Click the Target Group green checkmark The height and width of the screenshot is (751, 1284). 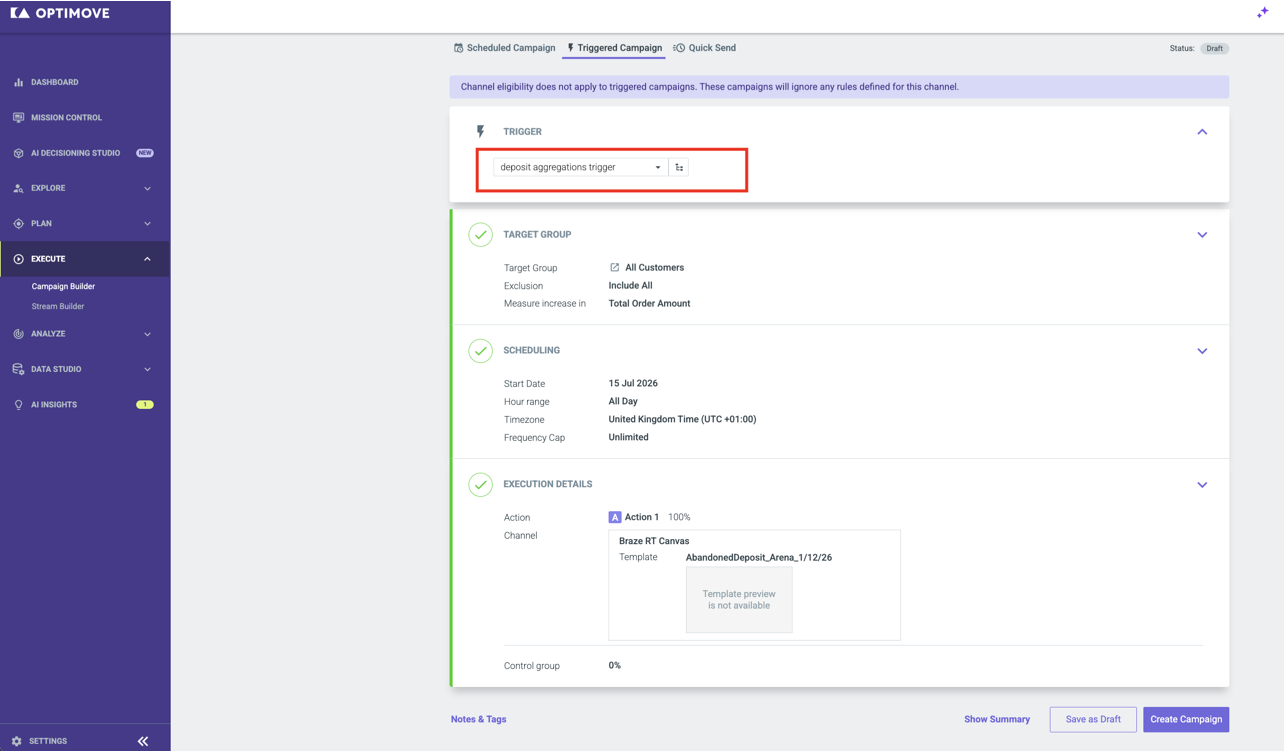coord(481,235)
